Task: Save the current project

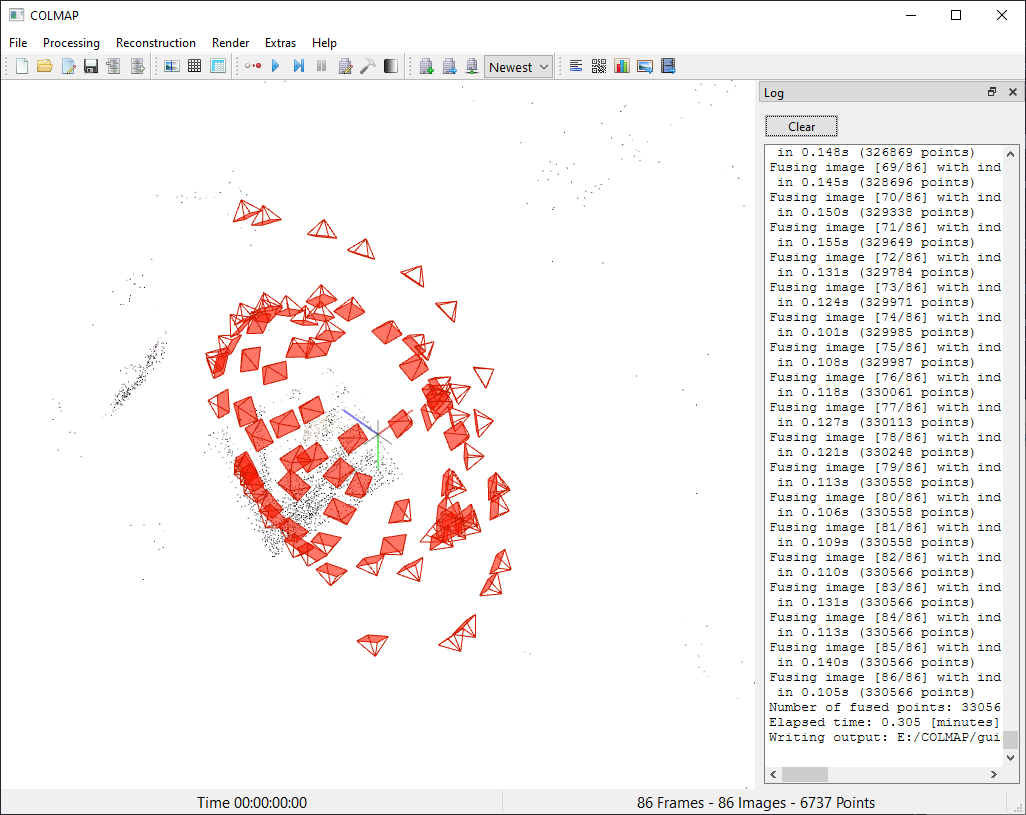Action: [91, 65]
